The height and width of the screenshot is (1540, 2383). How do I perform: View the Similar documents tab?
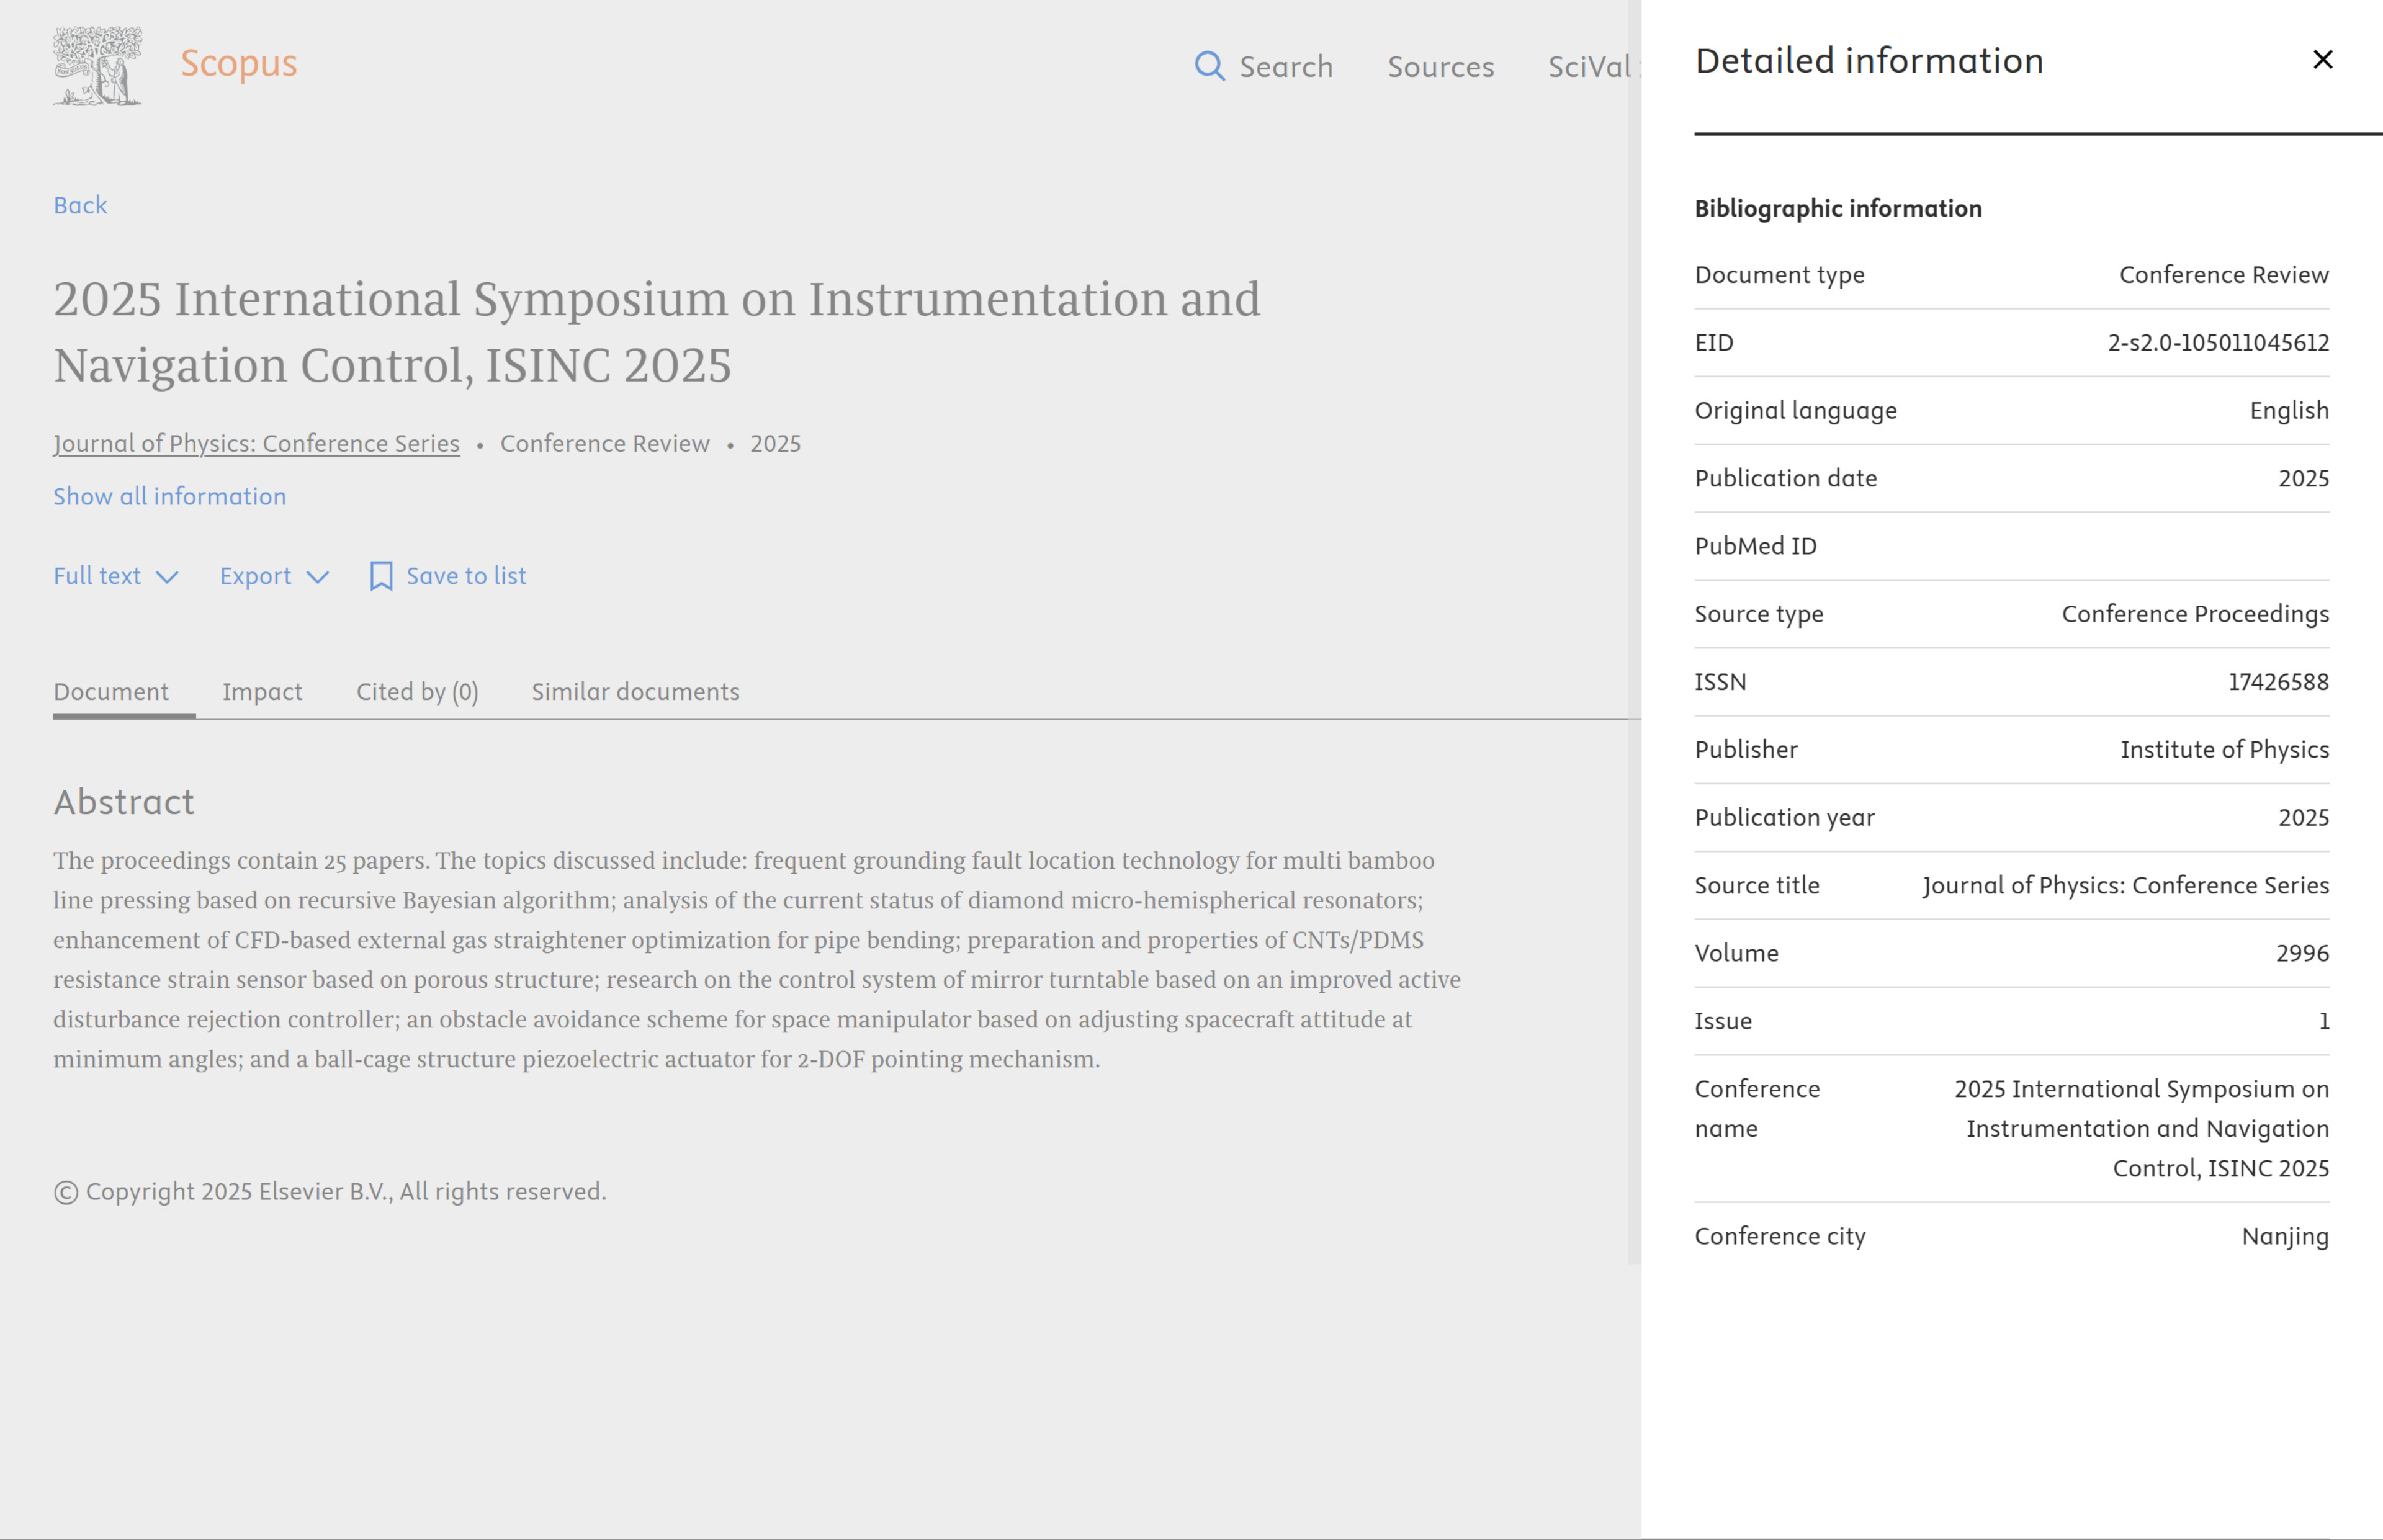[635, 691]
